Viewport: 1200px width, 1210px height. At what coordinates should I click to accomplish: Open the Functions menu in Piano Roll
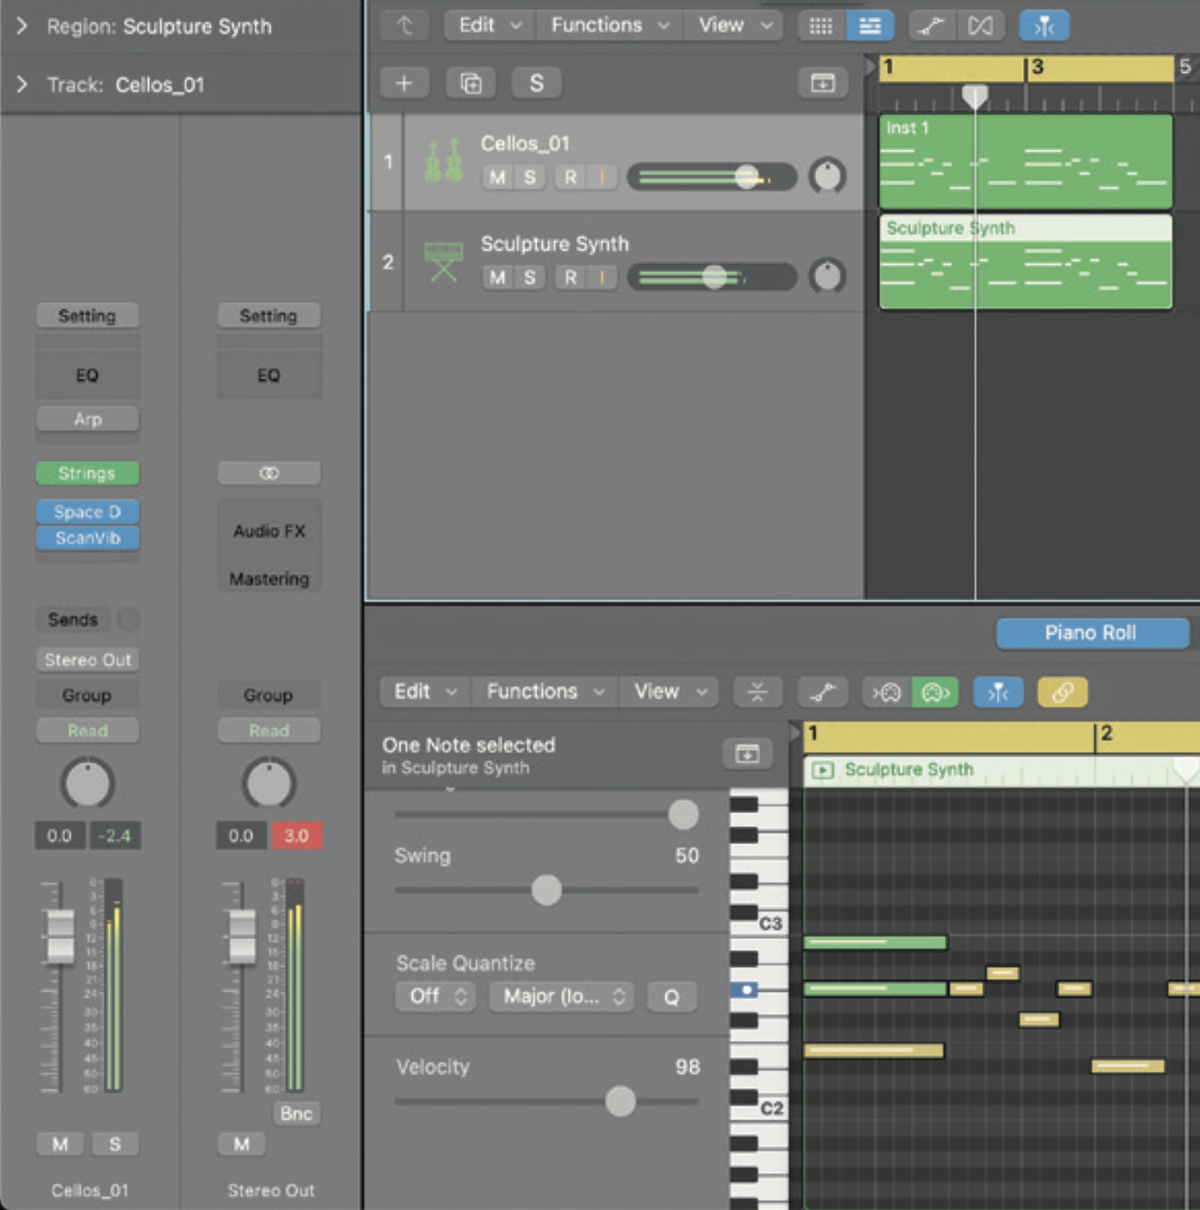point(543,691)
